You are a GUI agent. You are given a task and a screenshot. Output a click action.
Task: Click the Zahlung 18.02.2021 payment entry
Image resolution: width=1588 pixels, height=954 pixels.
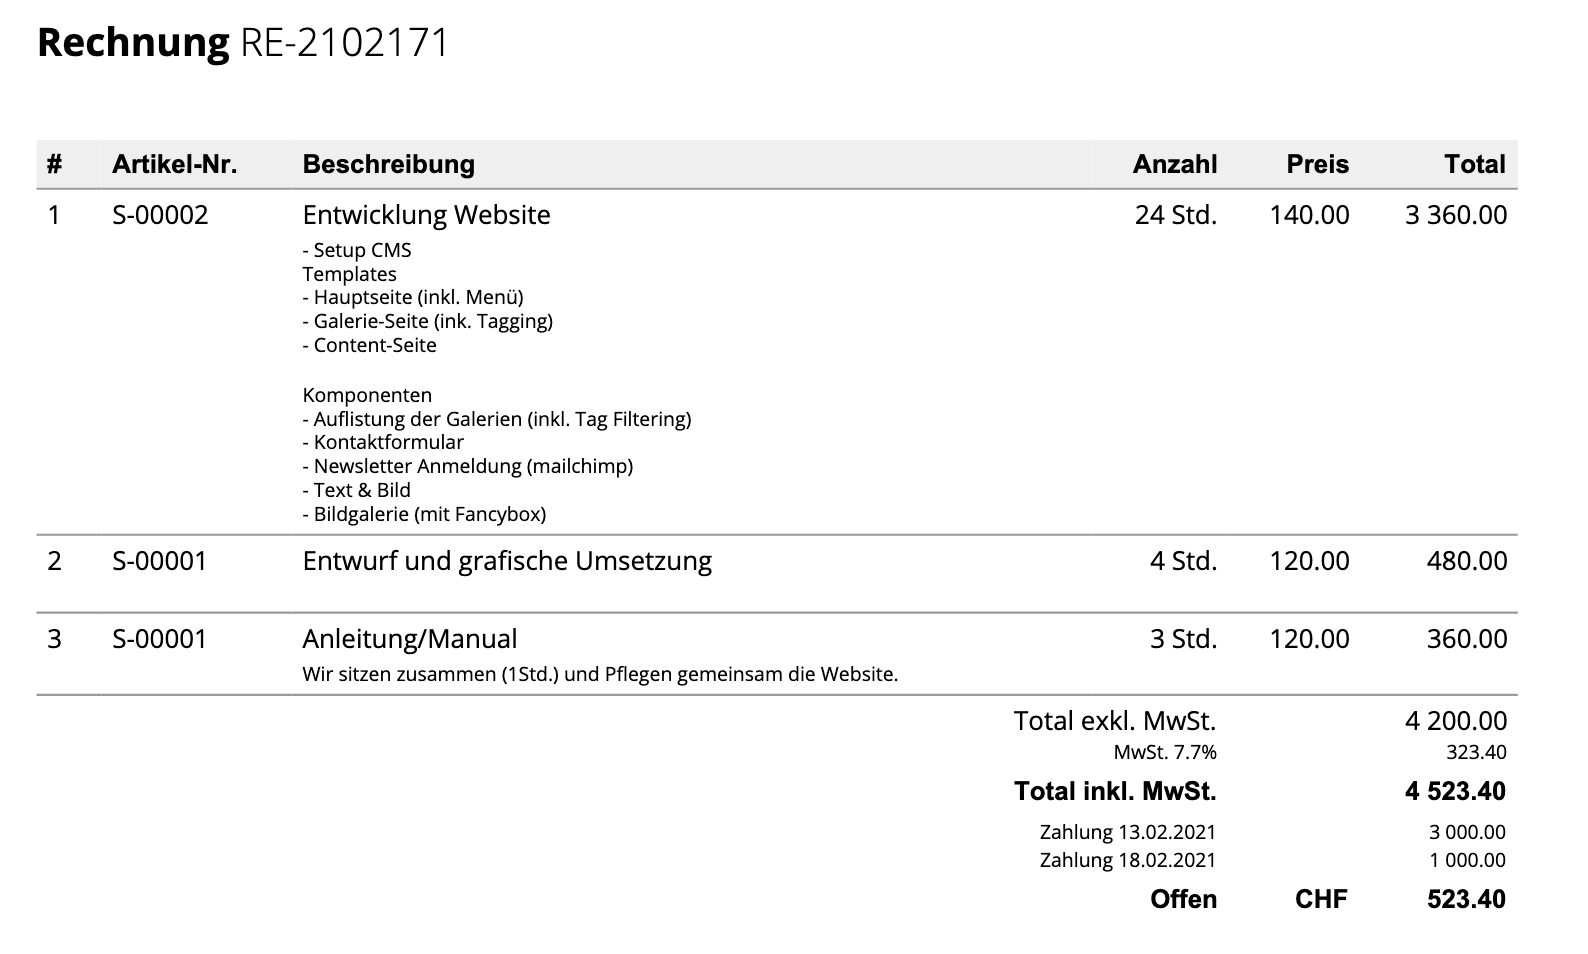pyautogui.click(x=1128, y=860)
